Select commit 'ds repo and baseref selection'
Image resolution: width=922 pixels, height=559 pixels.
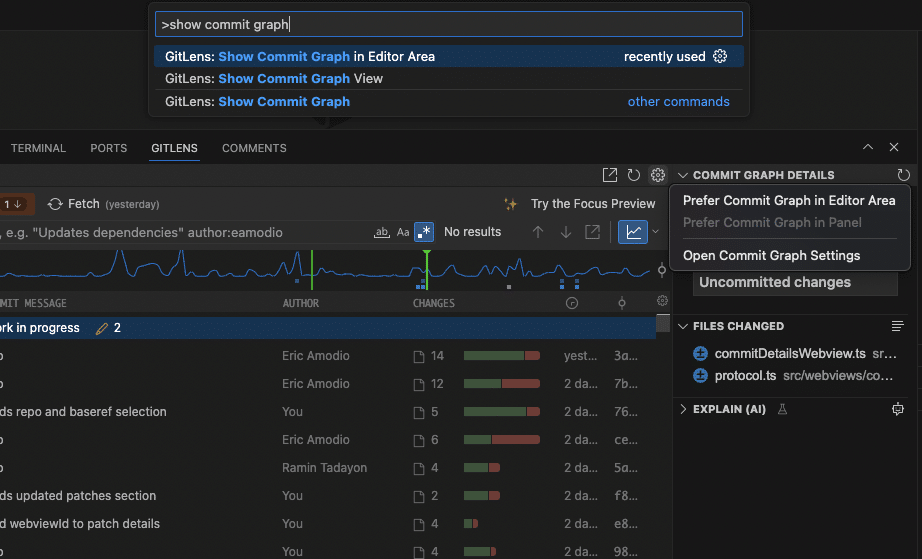pyautogui.click(x=83, y=411)
